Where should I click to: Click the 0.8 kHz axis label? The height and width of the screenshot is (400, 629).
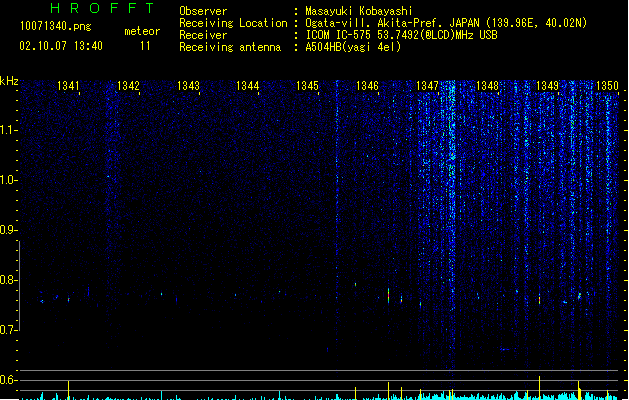[x=9, y=280]
